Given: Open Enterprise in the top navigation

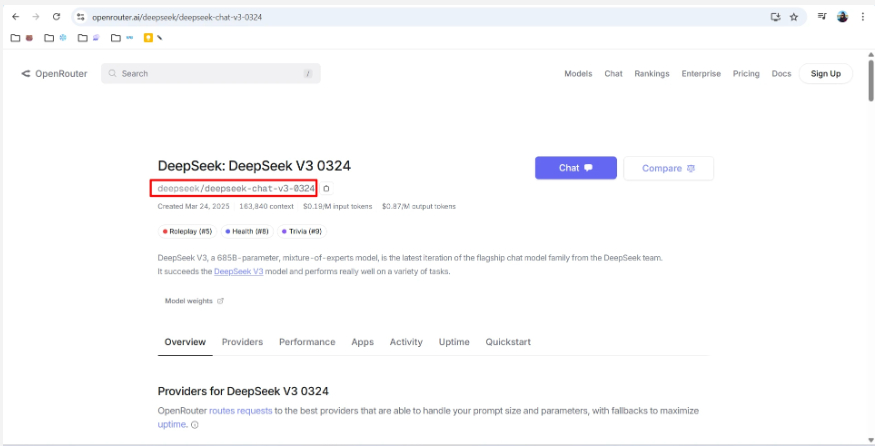Looking at the screenshot, I should click(x=701, y=74).
